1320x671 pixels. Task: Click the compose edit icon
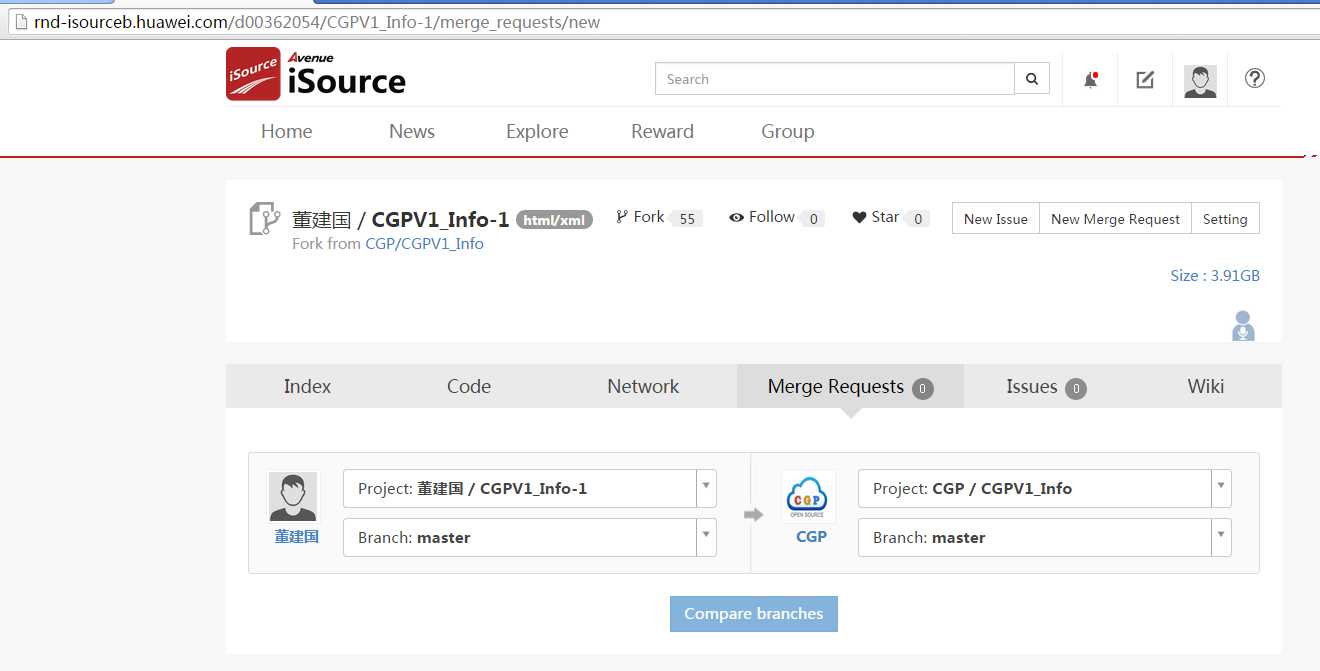[x=1145, y=79]
